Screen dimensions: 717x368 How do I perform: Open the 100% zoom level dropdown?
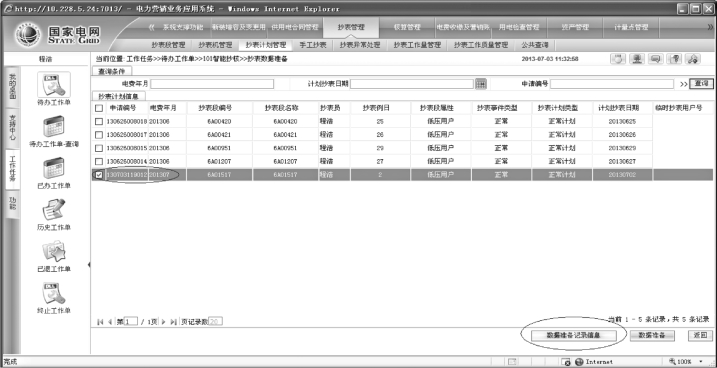(702, 362)
